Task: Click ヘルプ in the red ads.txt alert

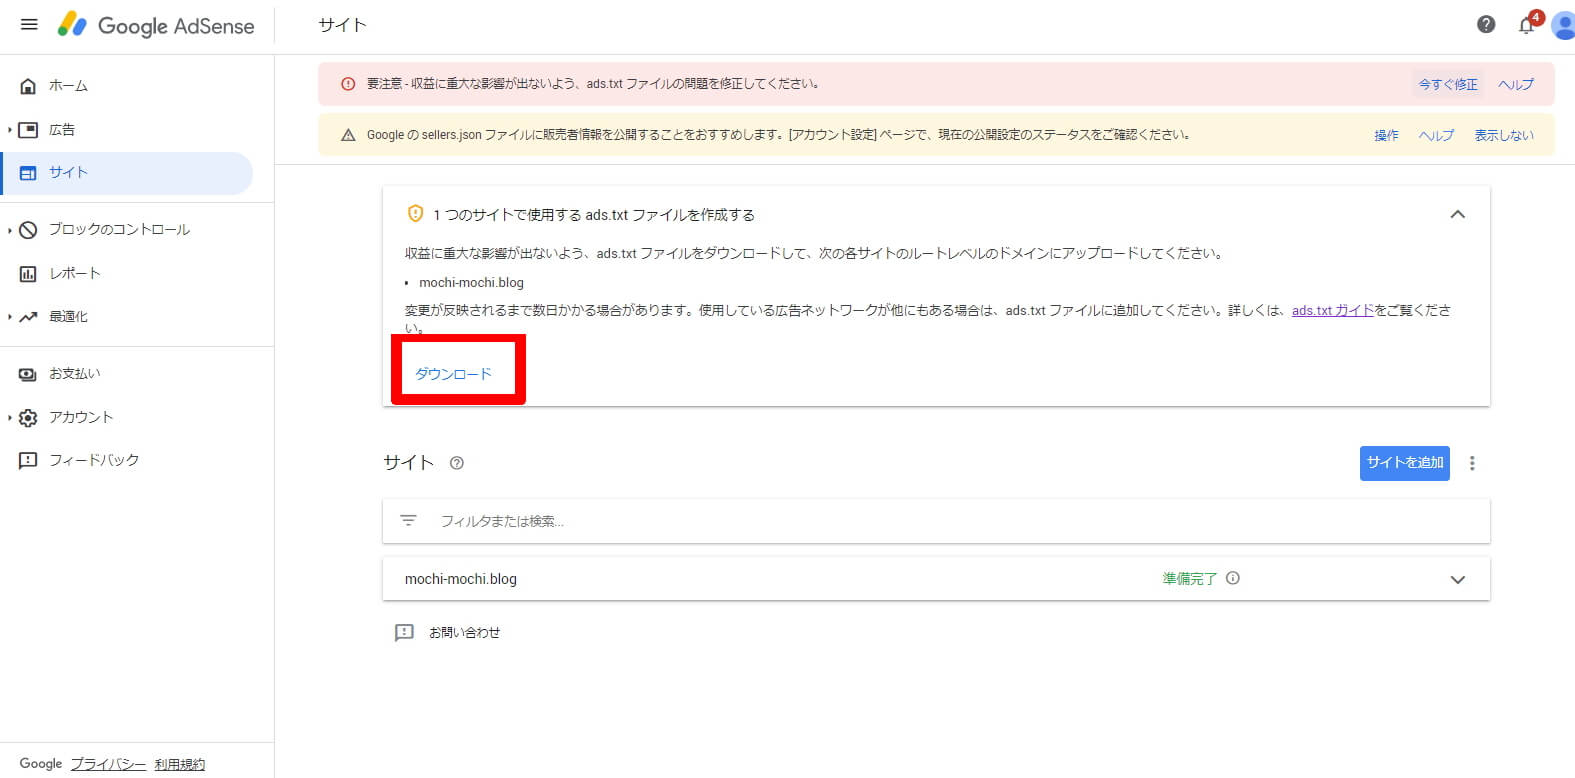Action: coord(1516,85)
